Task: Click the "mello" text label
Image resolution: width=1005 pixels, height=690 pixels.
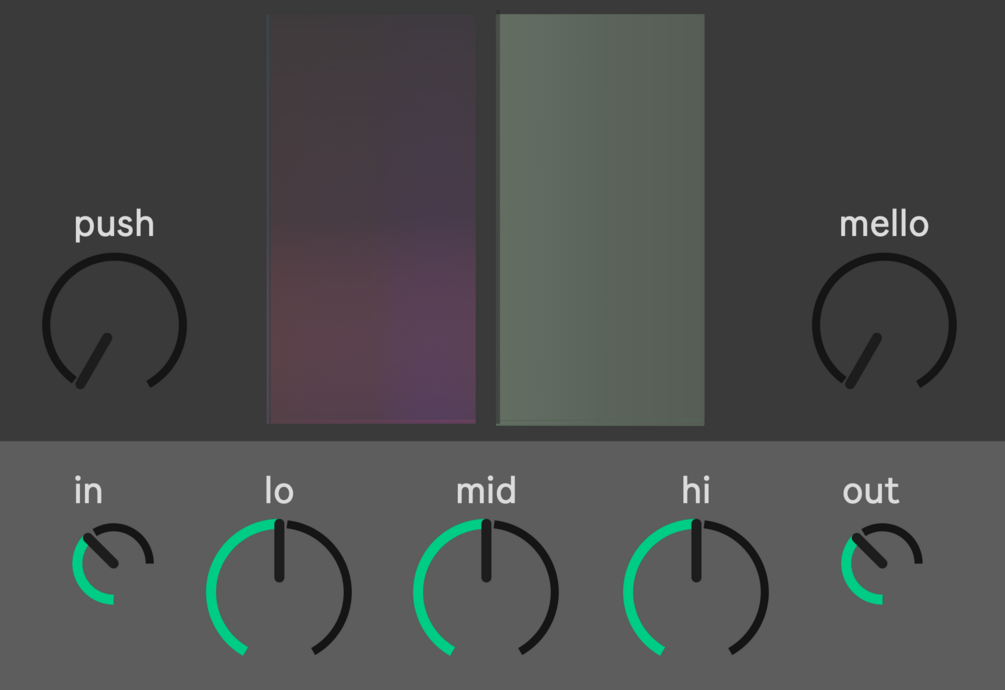Action: click(x=884, y=224)
